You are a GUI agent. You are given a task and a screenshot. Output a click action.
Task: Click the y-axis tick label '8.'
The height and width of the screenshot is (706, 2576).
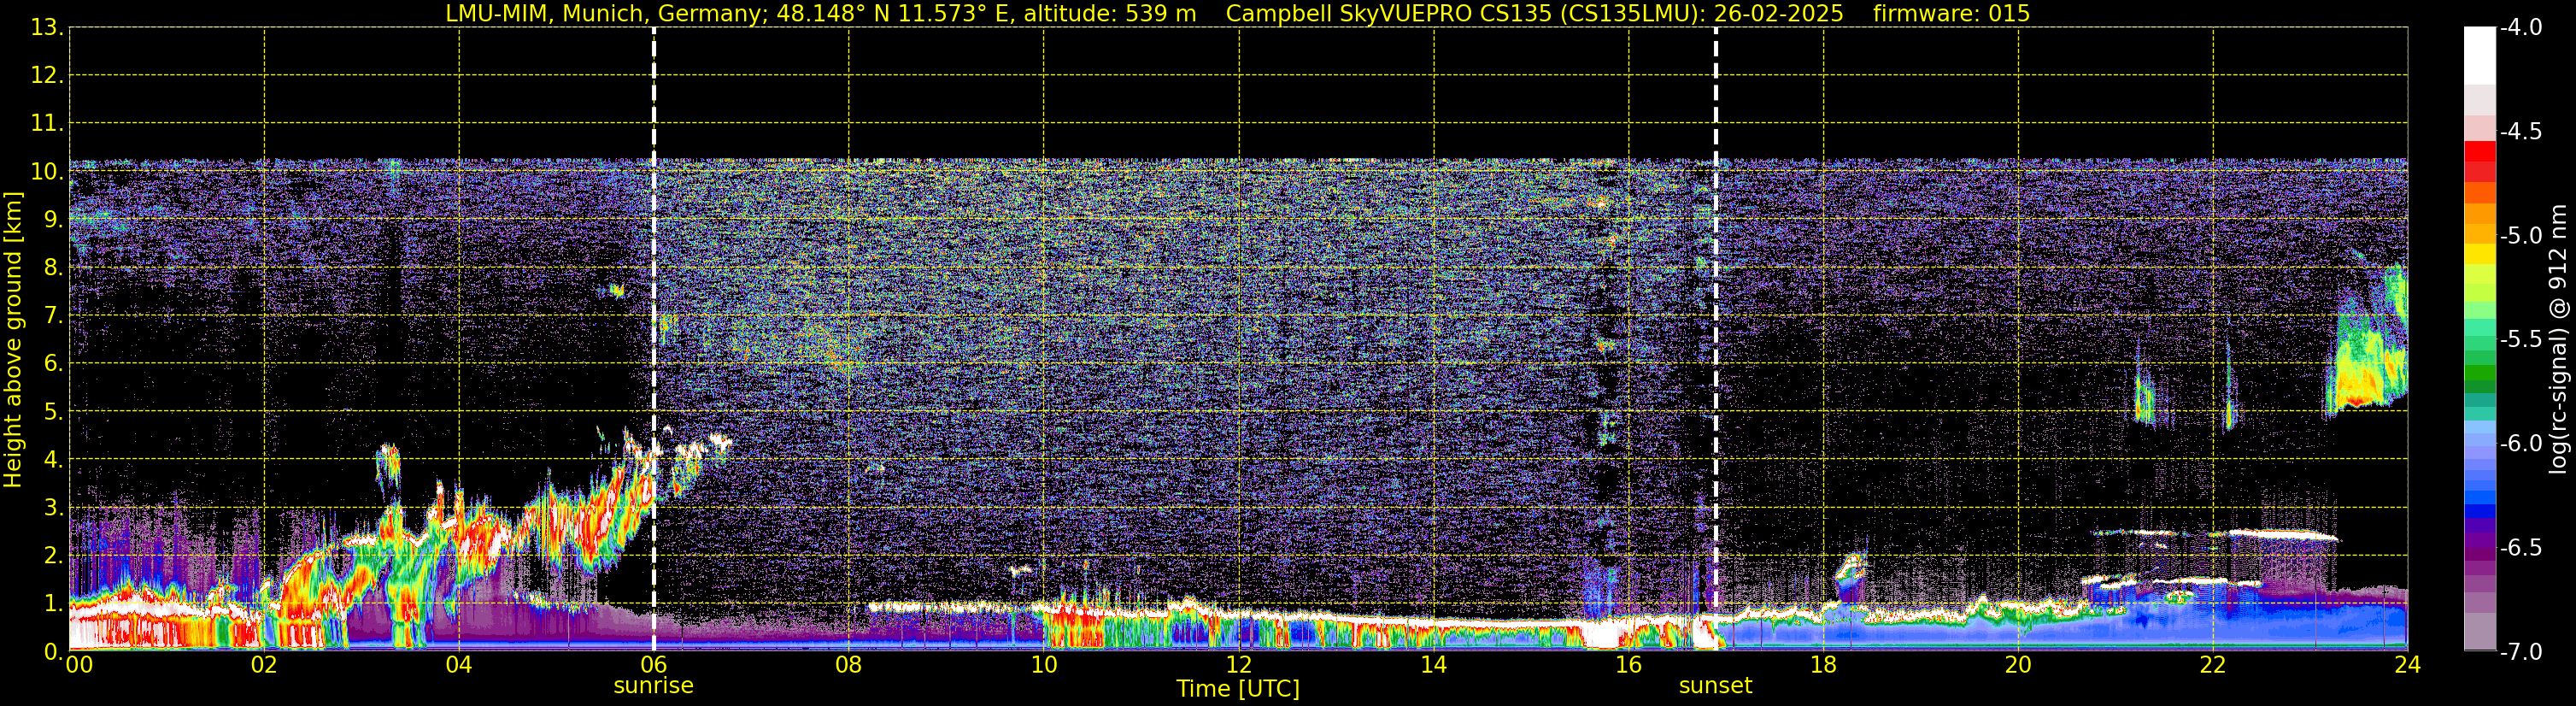(53, 267)
